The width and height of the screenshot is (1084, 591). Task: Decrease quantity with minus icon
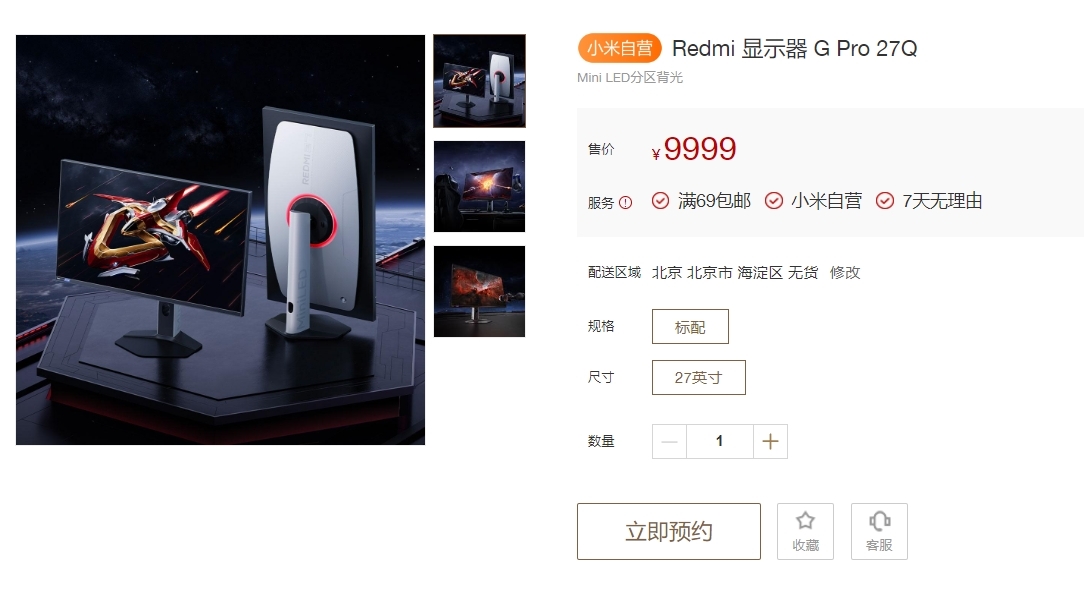coord(669,441)
